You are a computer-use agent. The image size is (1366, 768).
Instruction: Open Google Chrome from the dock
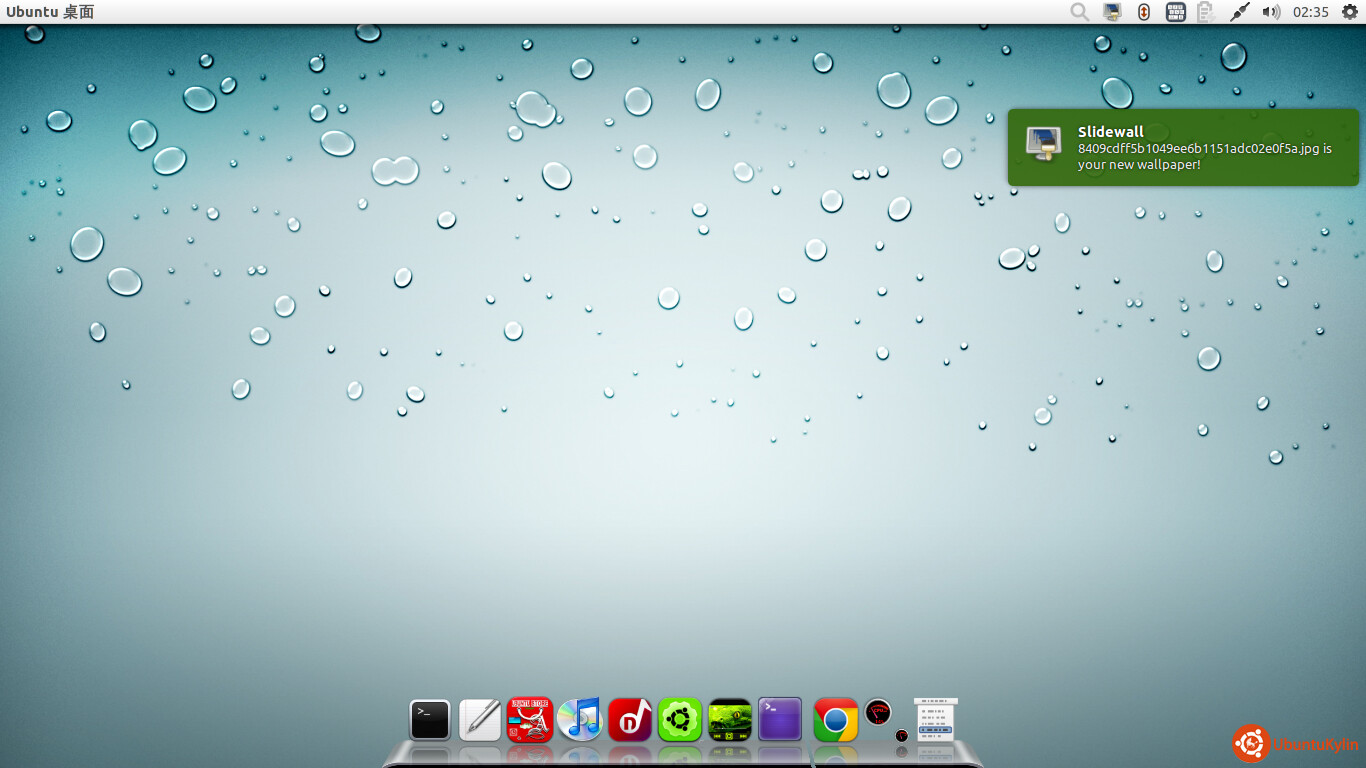pos(835,720)
